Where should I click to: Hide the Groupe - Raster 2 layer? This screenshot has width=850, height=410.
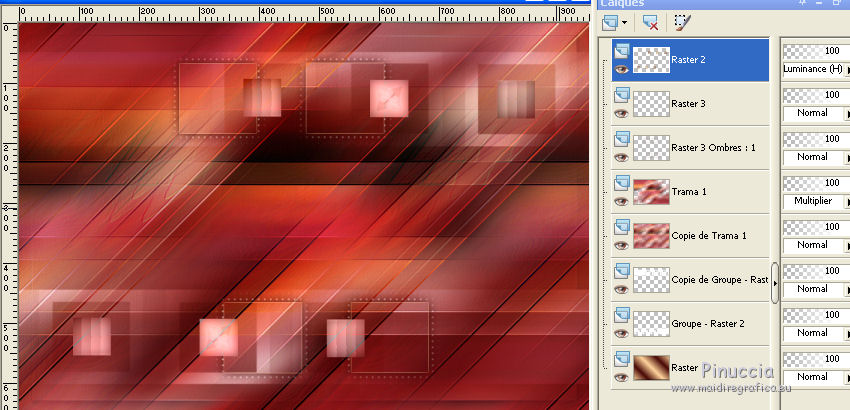point(622,333)
